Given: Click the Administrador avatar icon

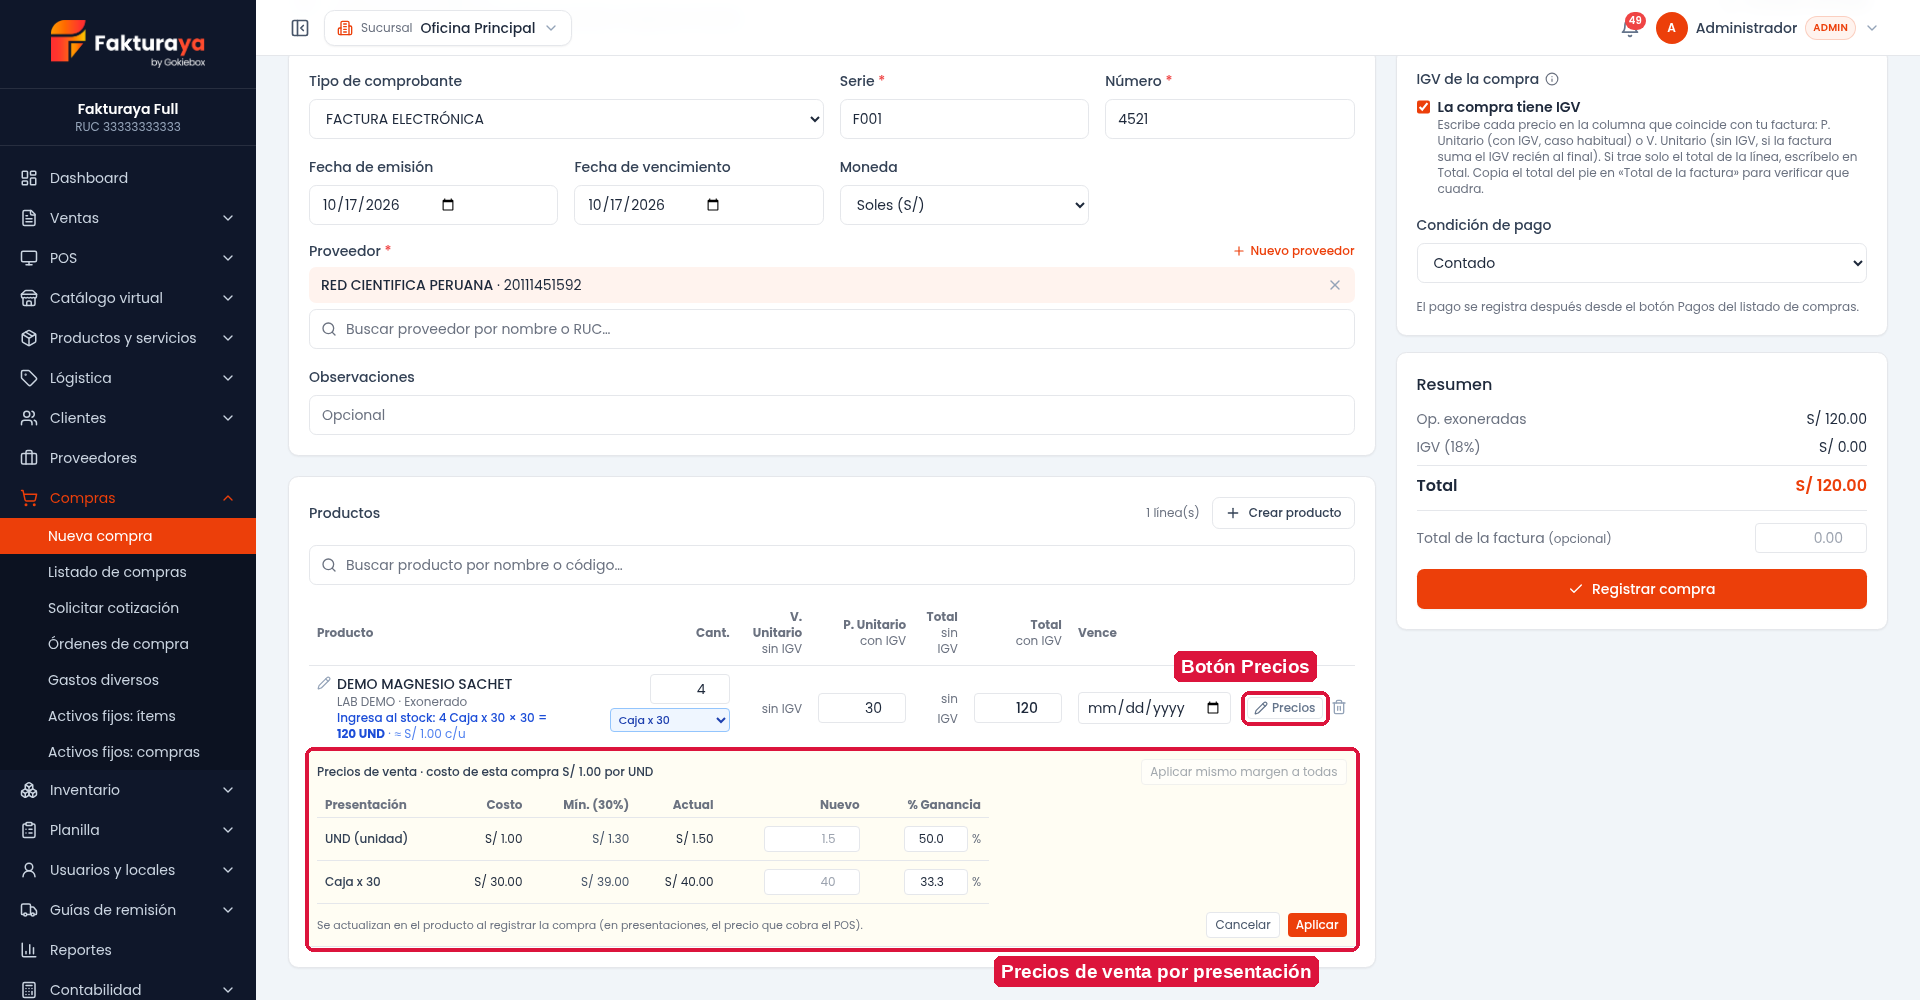Looking at the screenshot, I should pos(1671,28).
